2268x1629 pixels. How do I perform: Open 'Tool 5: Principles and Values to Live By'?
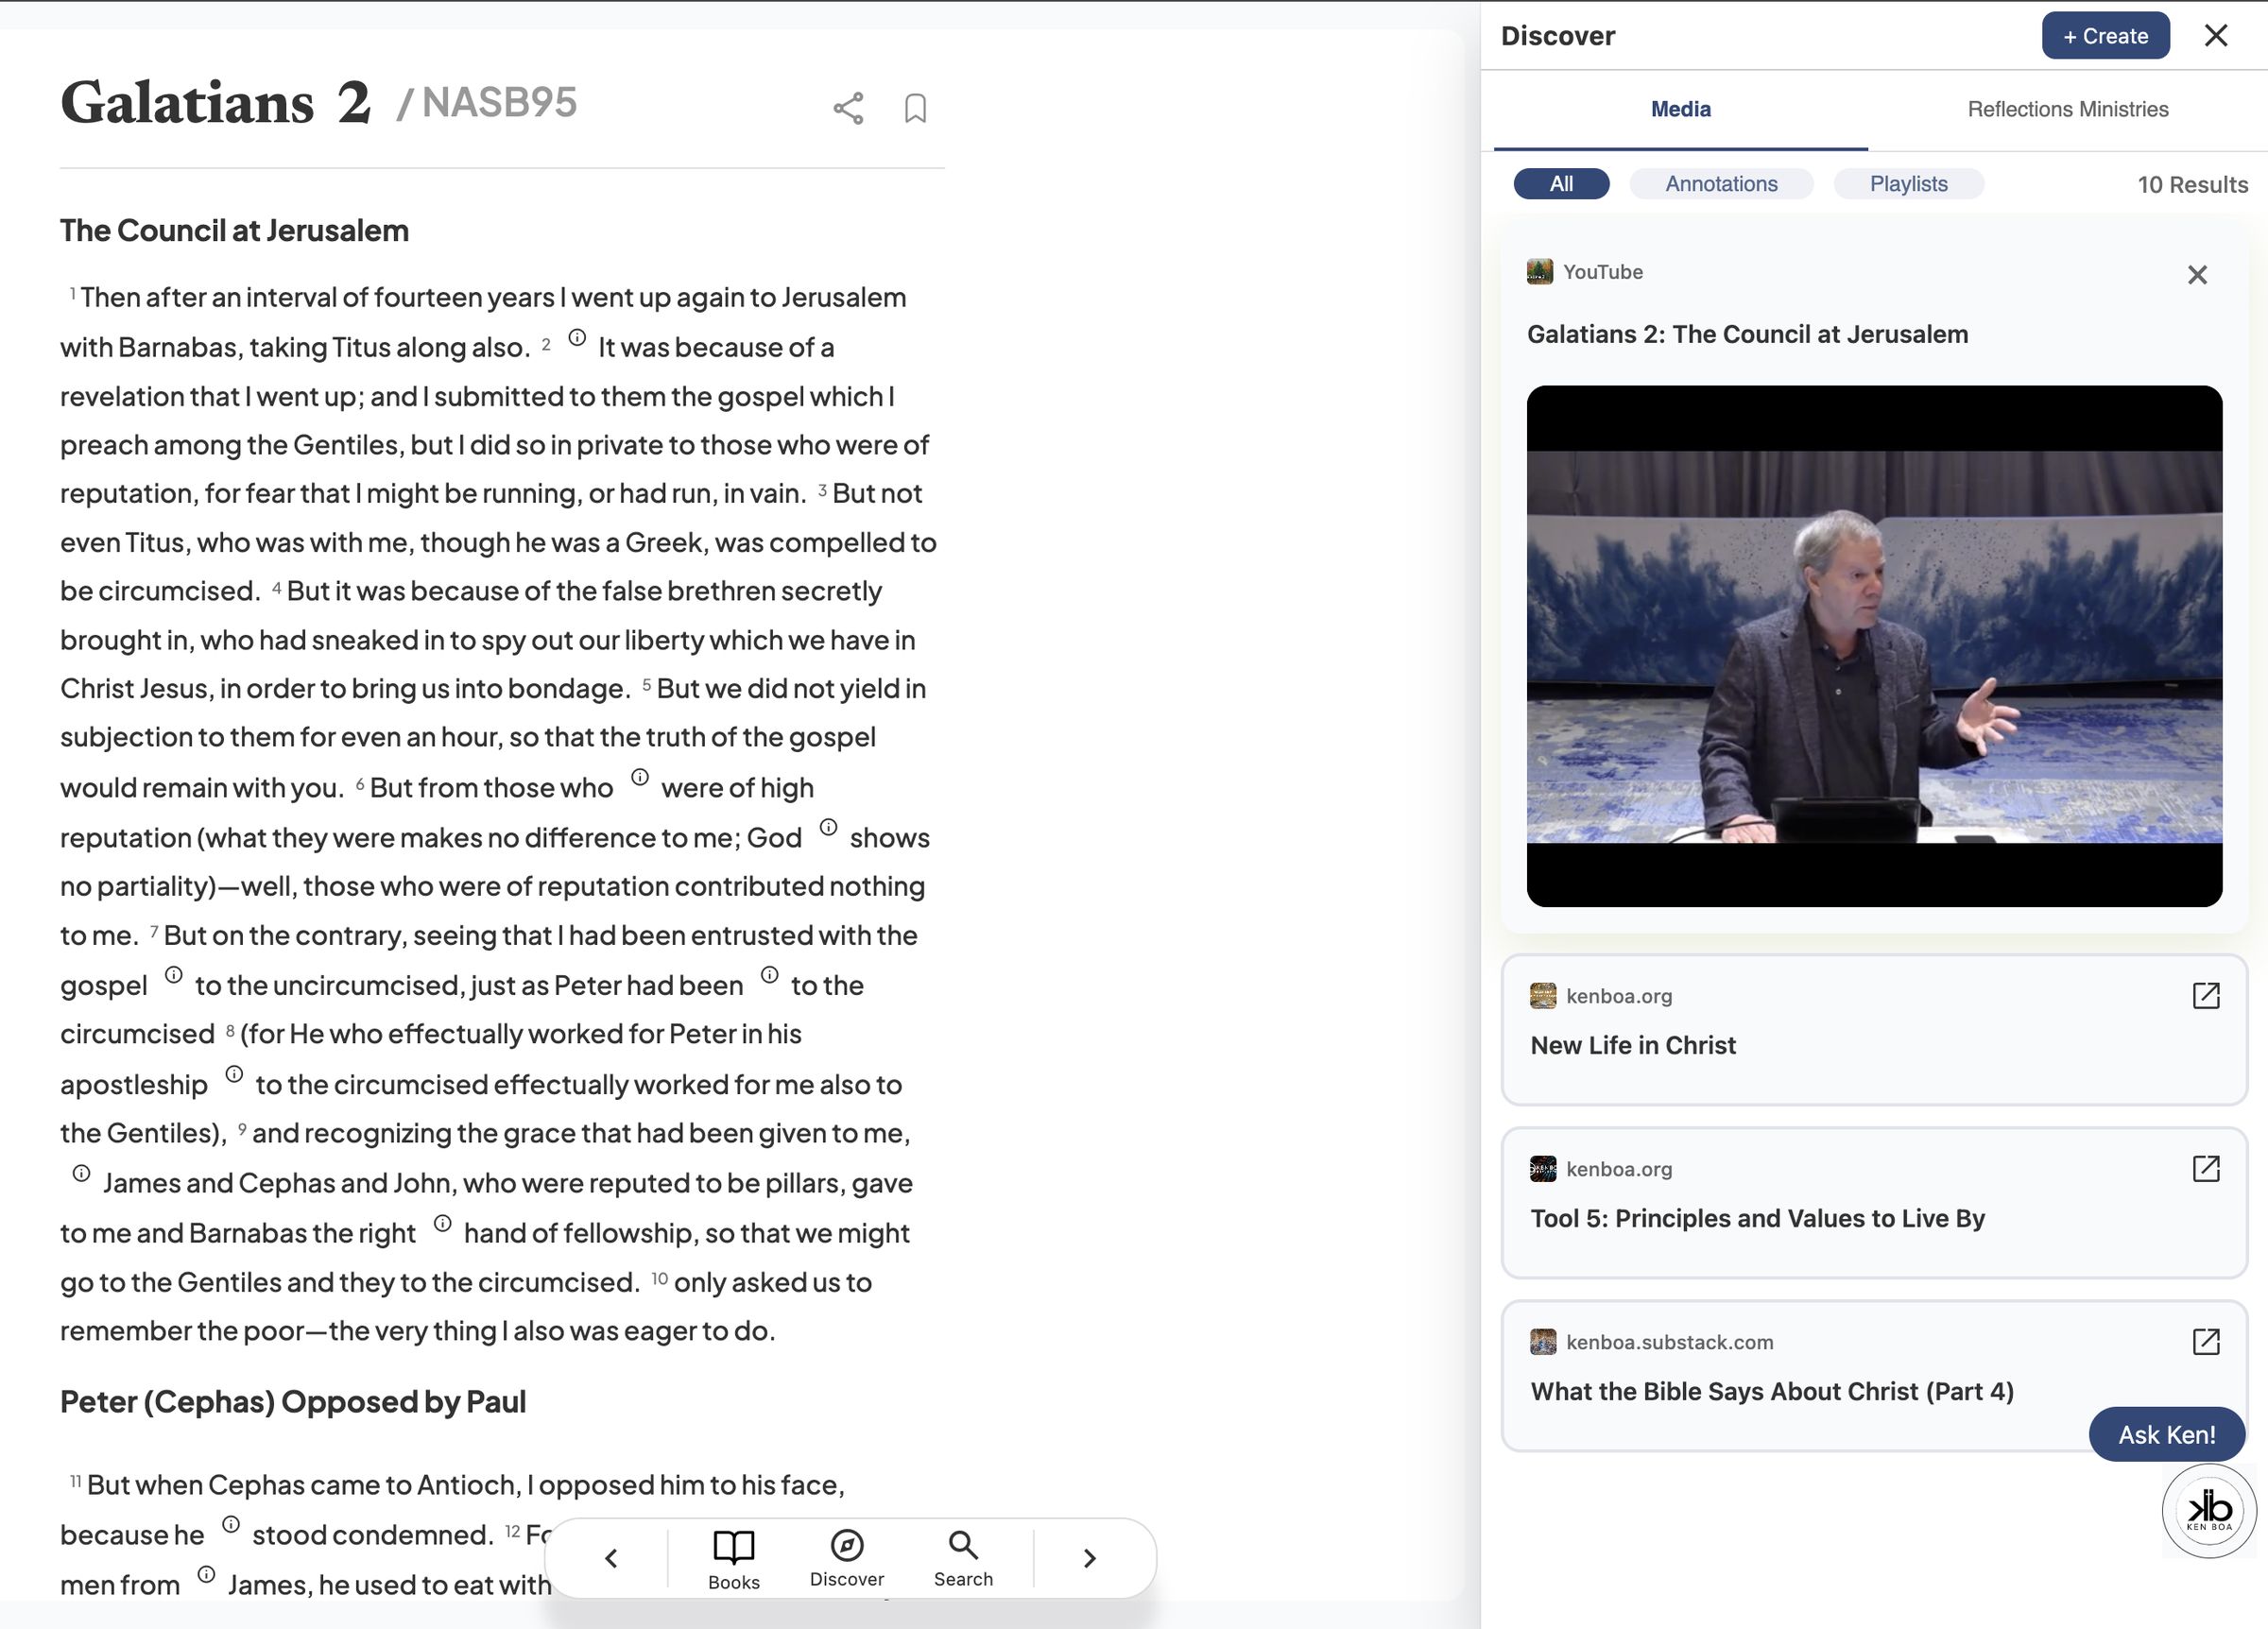pos(1874,1203)
